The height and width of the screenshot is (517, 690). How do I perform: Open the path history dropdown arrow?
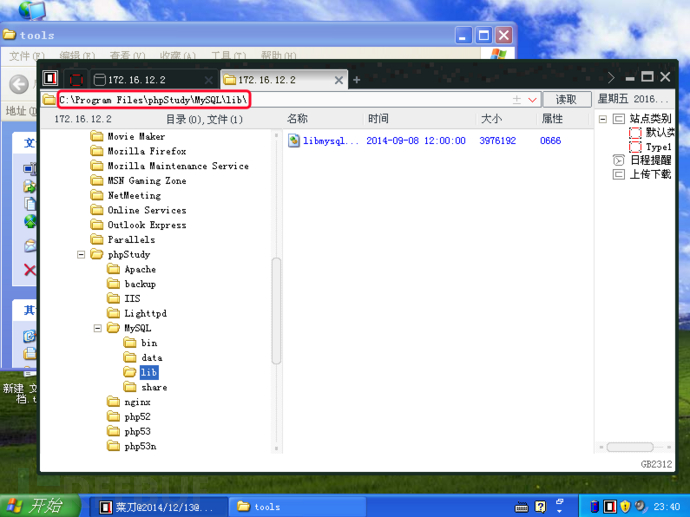532,100
